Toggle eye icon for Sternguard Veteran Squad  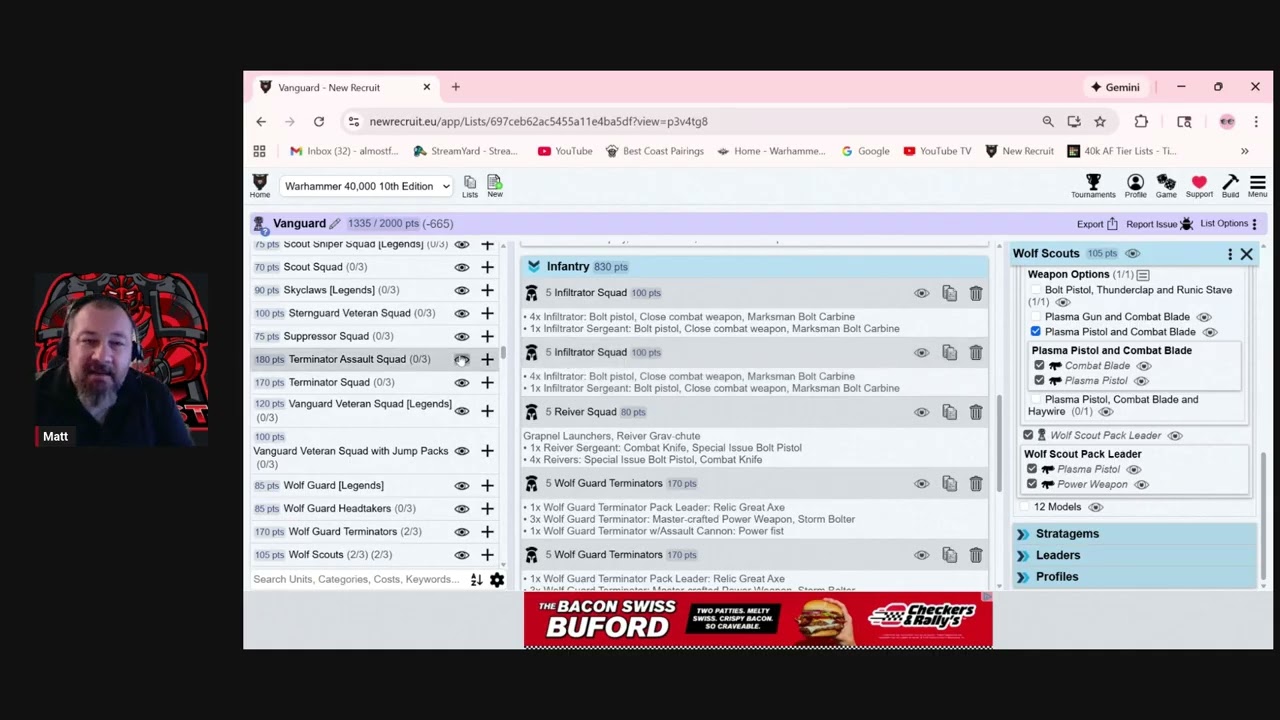pyautogui.click(x=461, y=313)
